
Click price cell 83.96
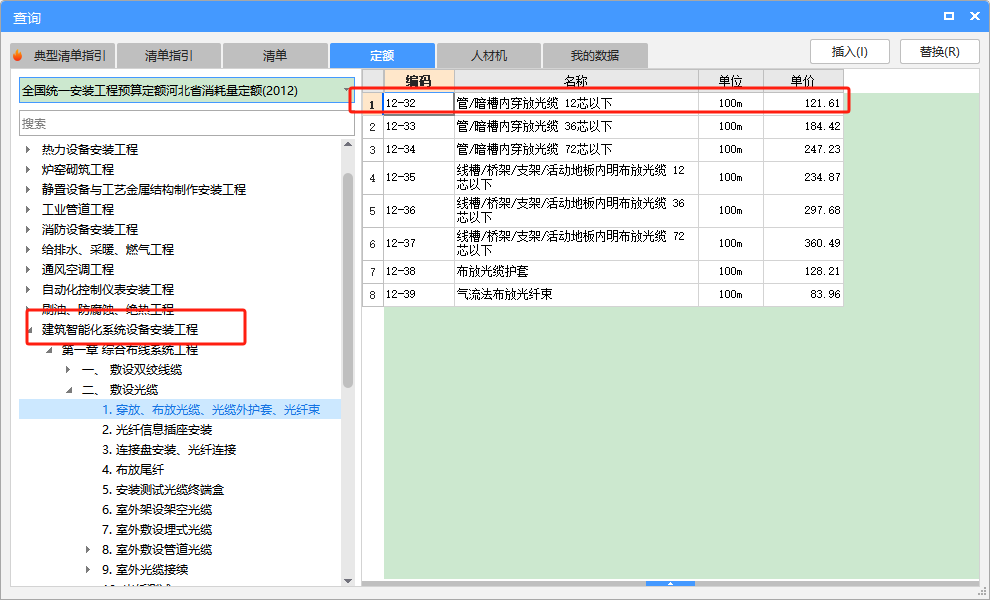(803, 294)
